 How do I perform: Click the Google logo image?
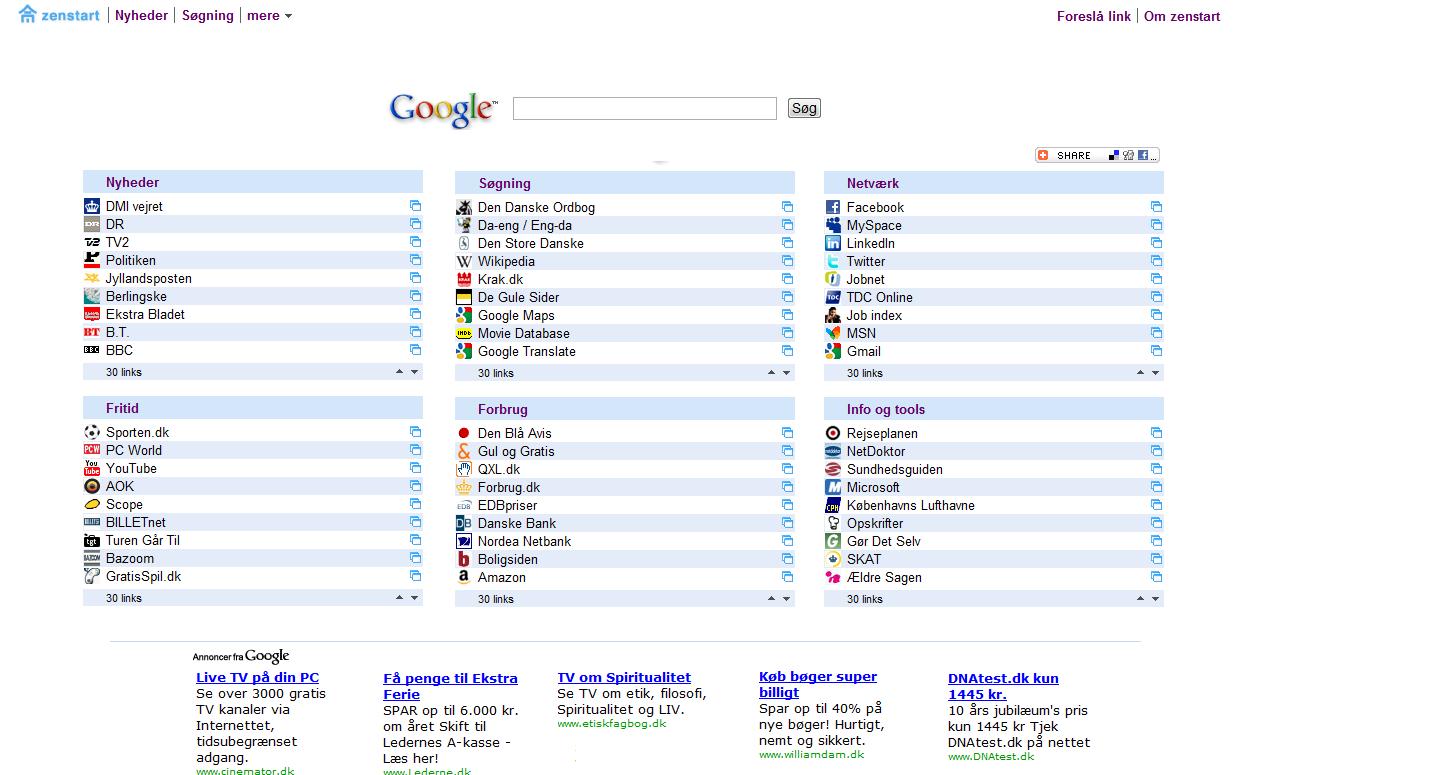coord(443,110)
